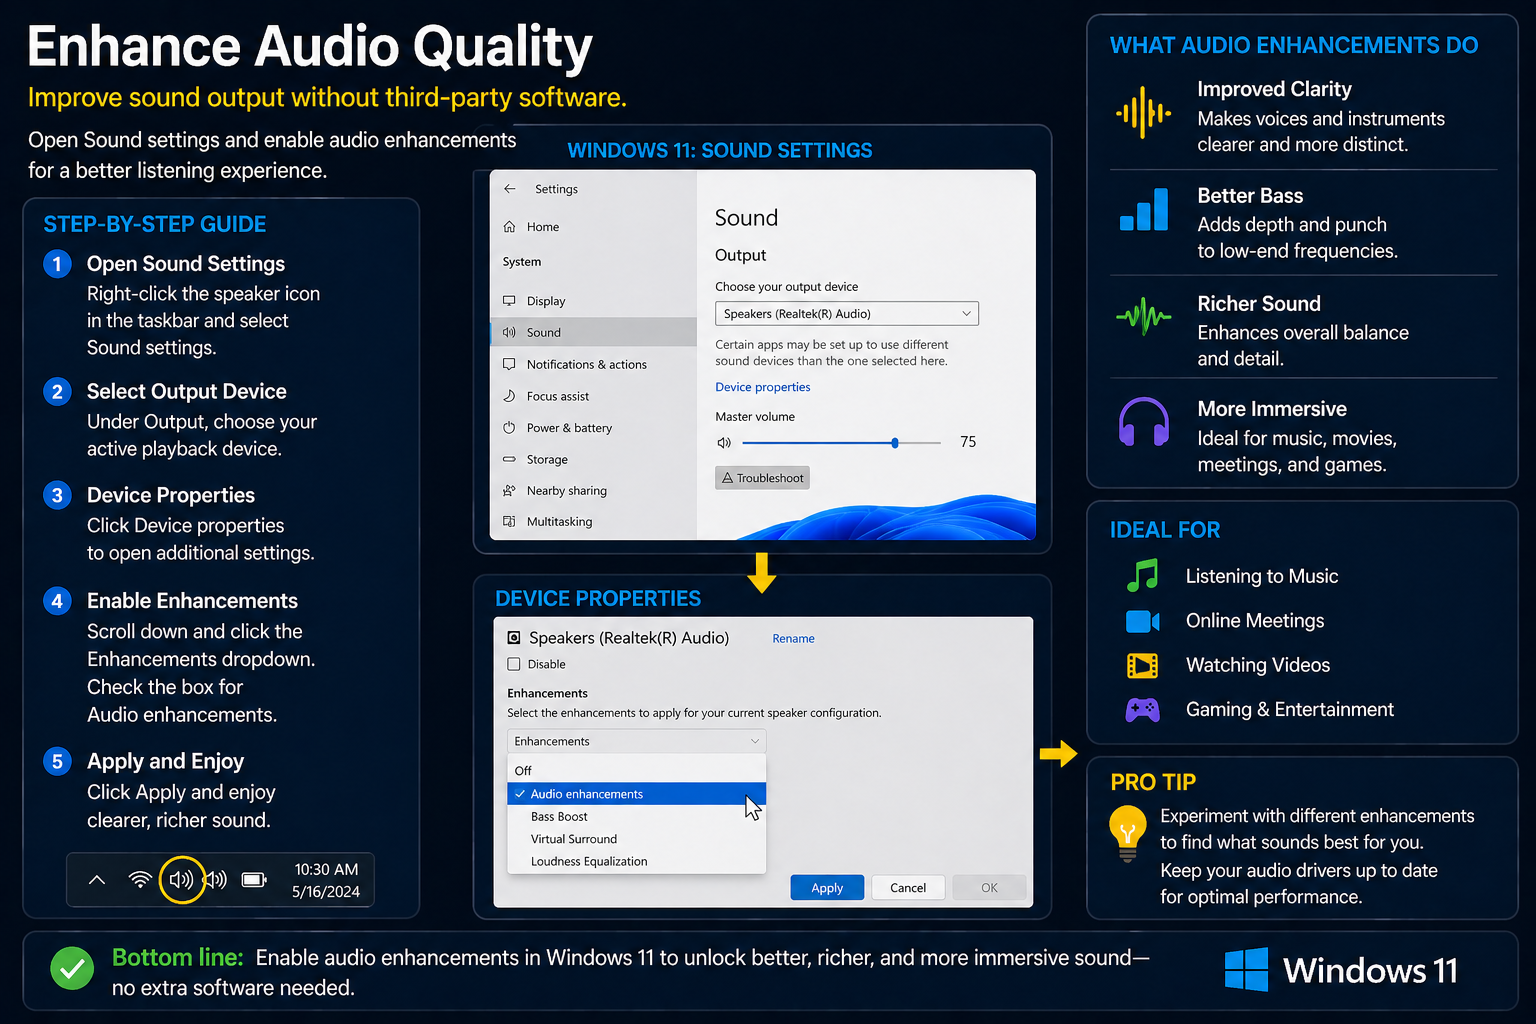The height and width of the screenshot is (1024, 1536).
Task: Show hidden tray icons chevron
Action: [x=97, y=880]
